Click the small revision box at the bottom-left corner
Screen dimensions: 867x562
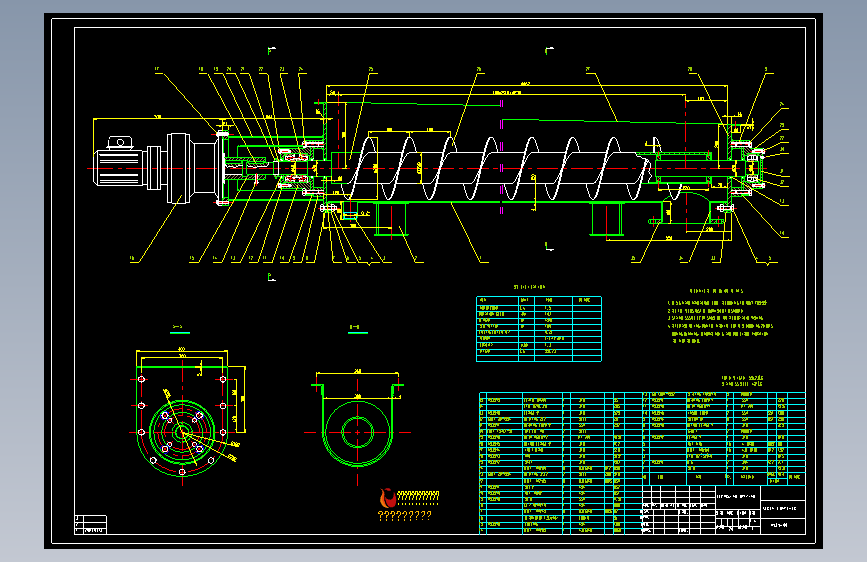pos(91,524)
